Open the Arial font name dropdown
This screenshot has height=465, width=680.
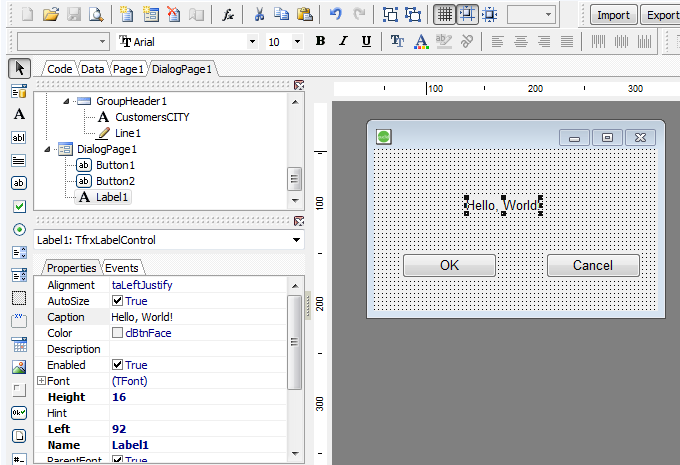(x=252, y=41)
